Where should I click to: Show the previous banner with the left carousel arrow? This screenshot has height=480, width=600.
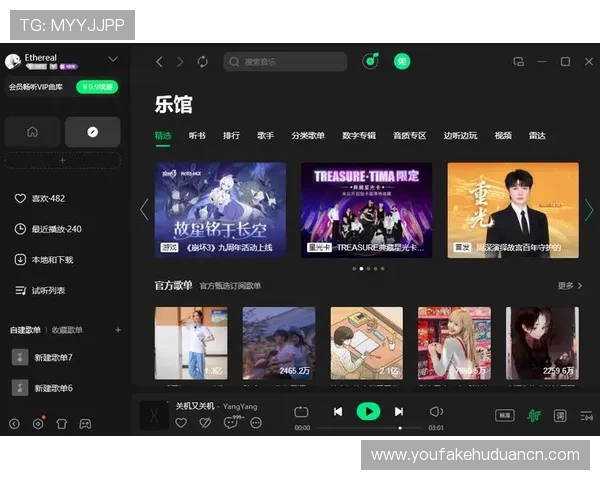point(144,210)
